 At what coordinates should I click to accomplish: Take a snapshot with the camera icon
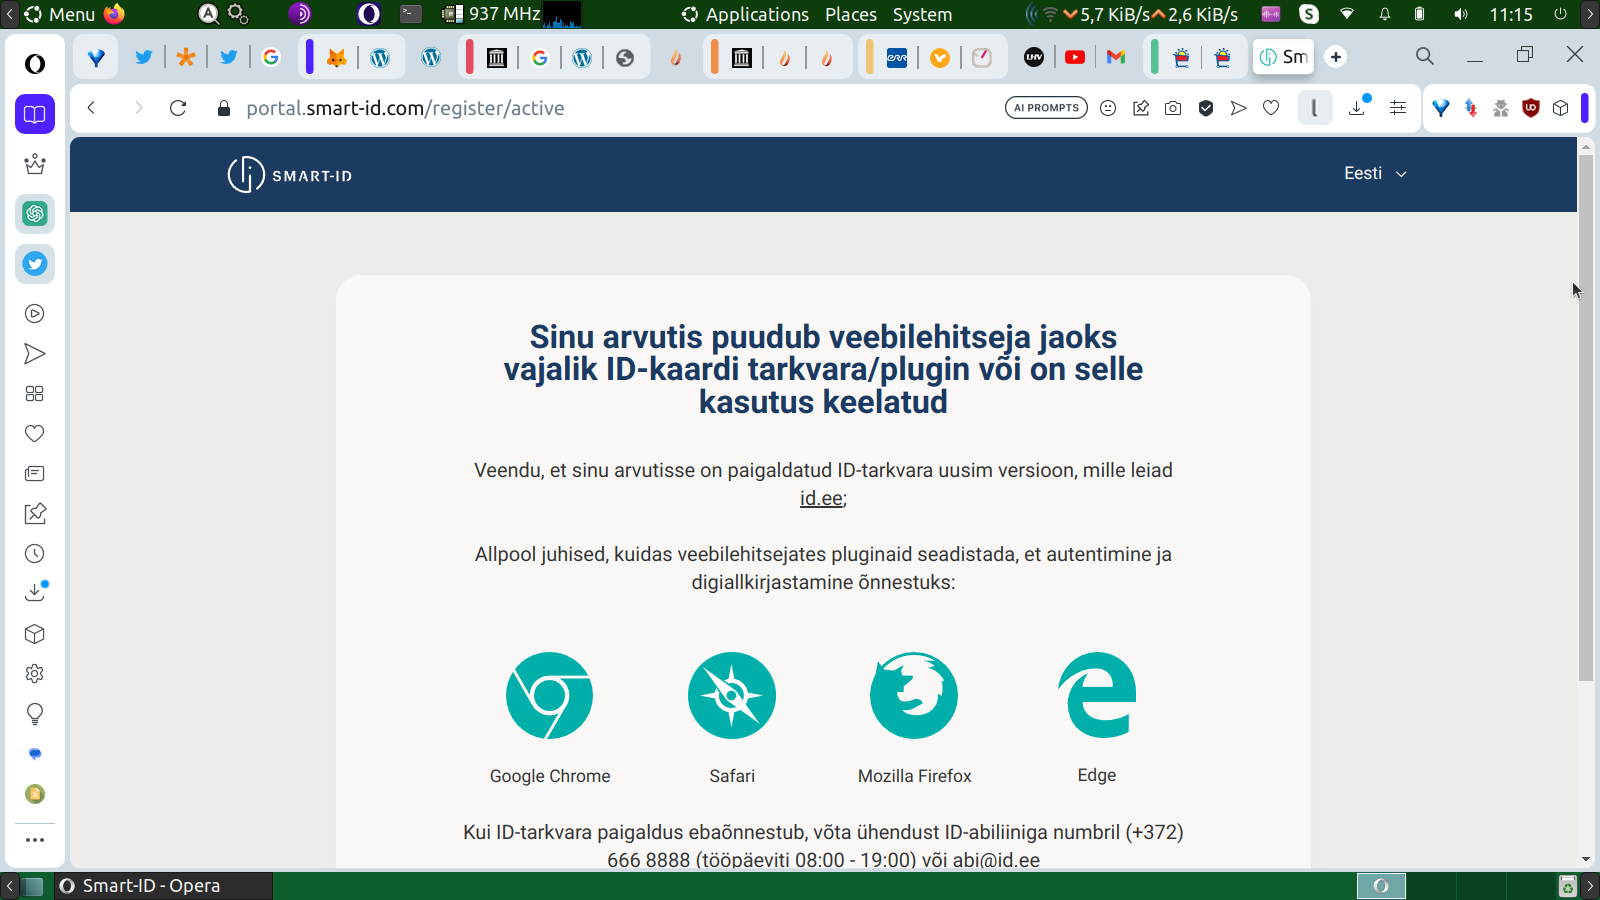coord(1173,108)
